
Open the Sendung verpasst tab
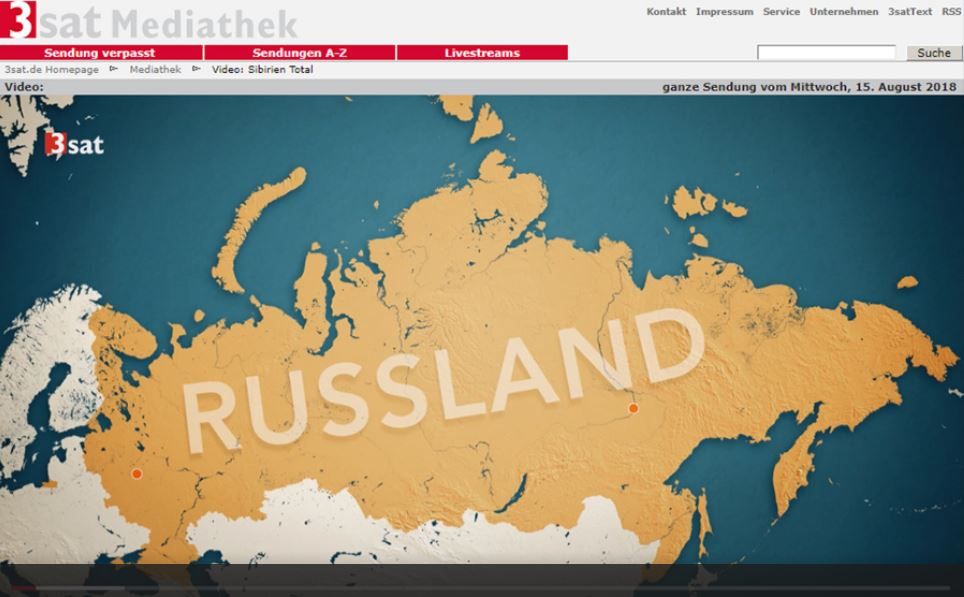pyautogui.click(x=100, y=53)
